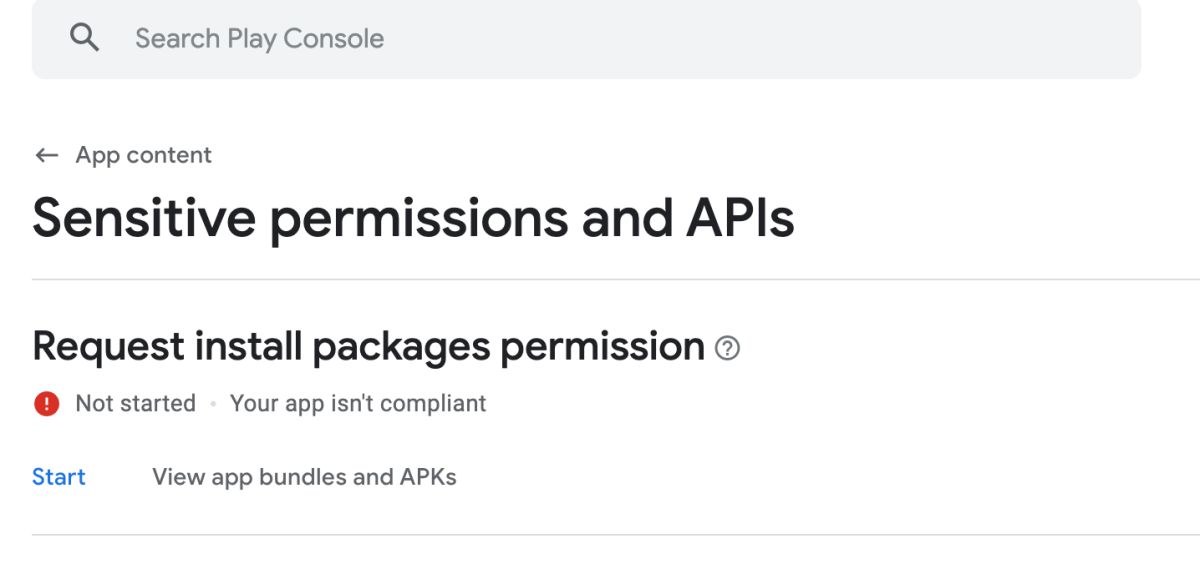Open View app bundles and APKs
Screen dimensions: 1200x569
[304, 477]
